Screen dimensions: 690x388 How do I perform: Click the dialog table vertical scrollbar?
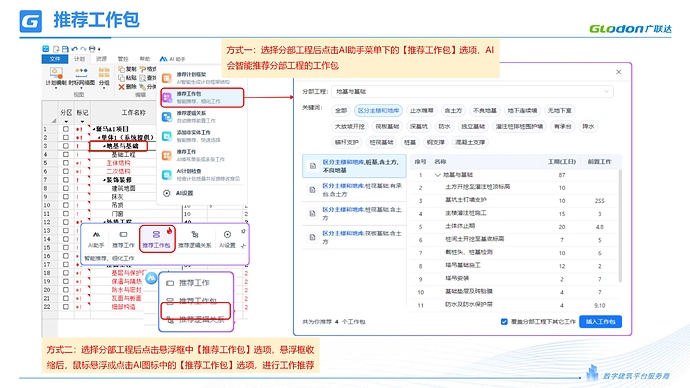pyautogui.click(x=620, y=226)
